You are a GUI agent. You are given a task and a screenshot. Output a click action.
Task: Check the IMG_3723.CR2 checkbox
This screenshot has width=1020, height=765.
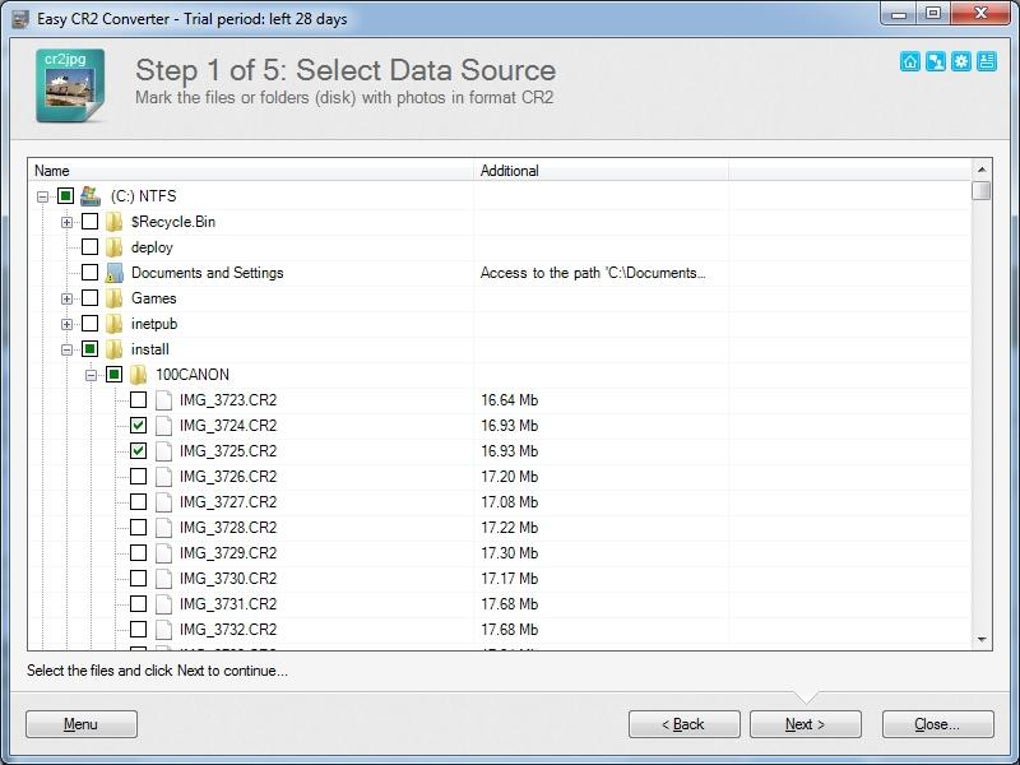pyautogui.click(x=139, y=400)
